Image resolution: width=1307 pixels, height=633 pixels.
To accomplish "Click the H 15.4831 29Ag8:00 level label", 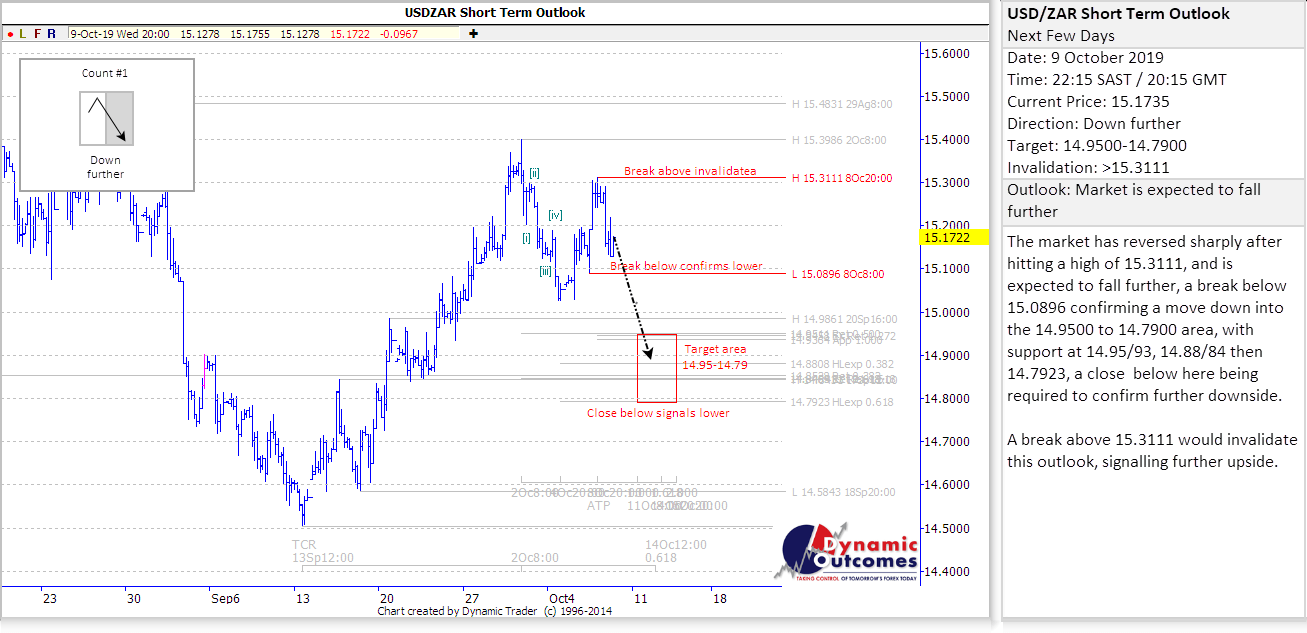I will pos(841,104).
